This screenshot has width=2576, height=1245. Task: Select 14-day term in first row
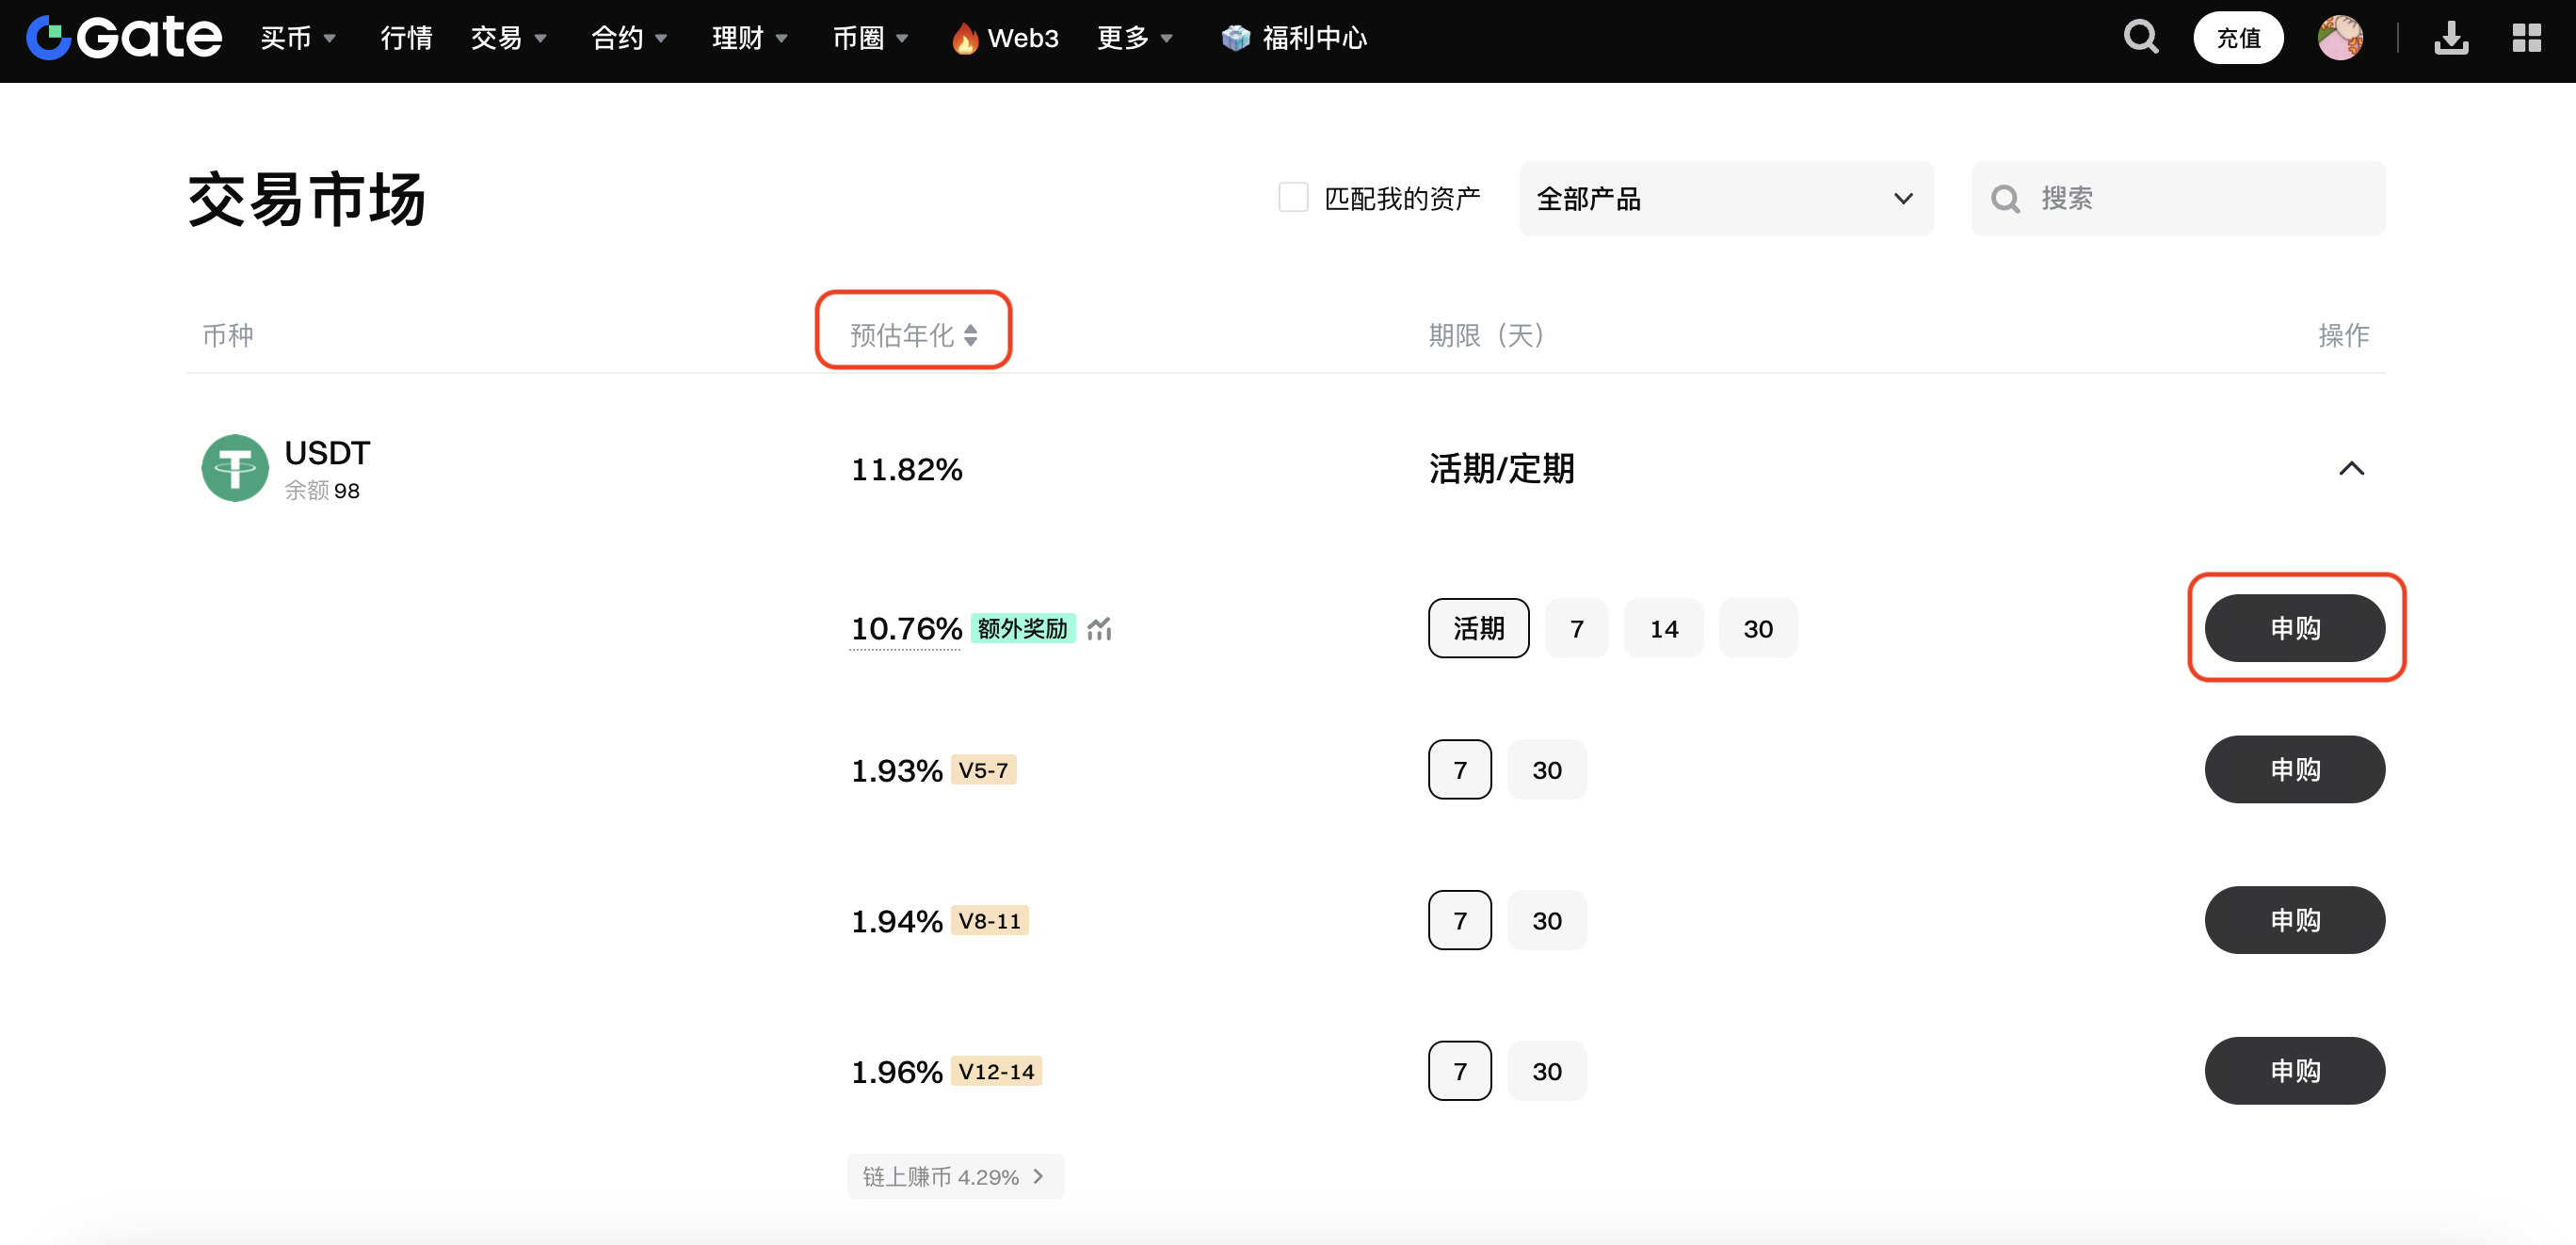[x=1663, y=629]
